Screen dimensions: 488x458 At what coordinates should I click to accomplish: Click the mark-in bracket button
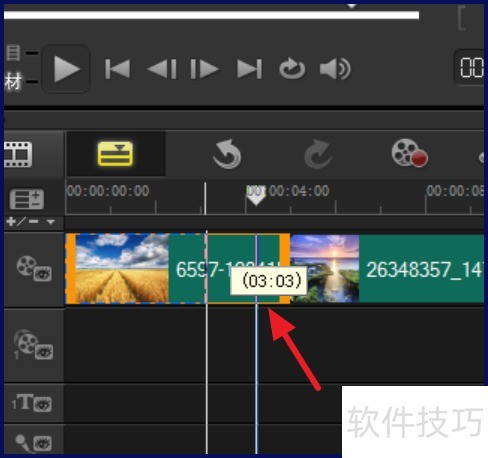[462, 17]
